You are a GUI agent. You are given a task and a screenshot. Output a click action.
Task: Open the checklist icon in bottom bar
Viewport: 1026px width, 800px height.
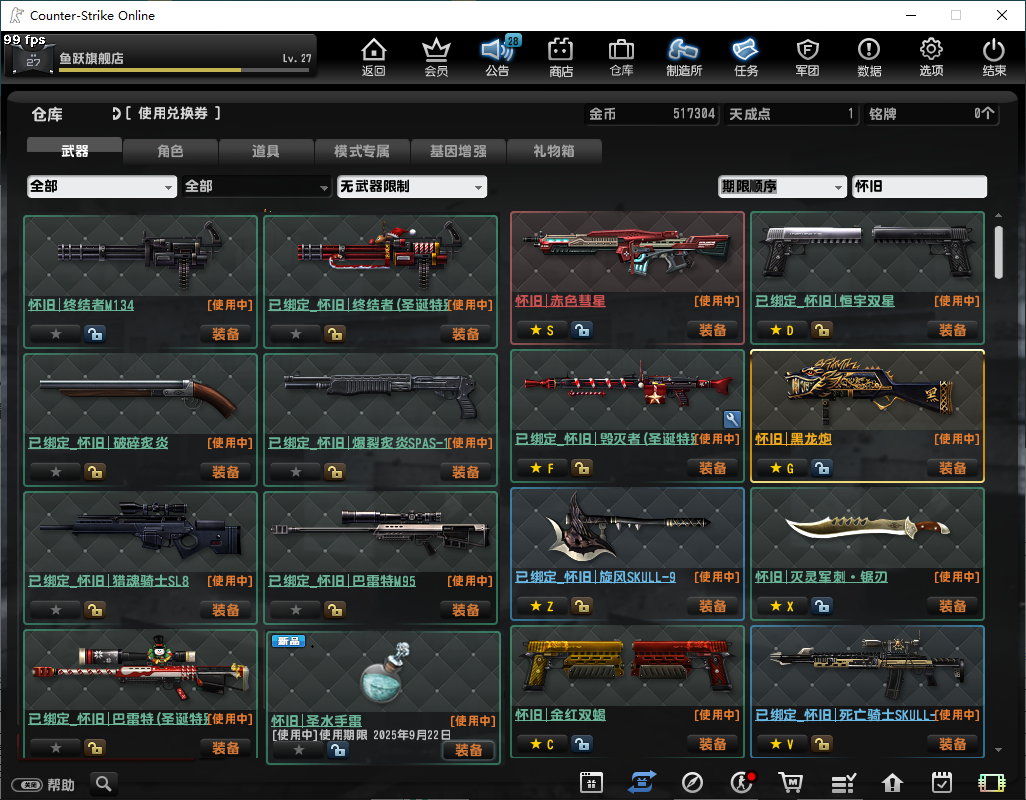tap(843, 782)
